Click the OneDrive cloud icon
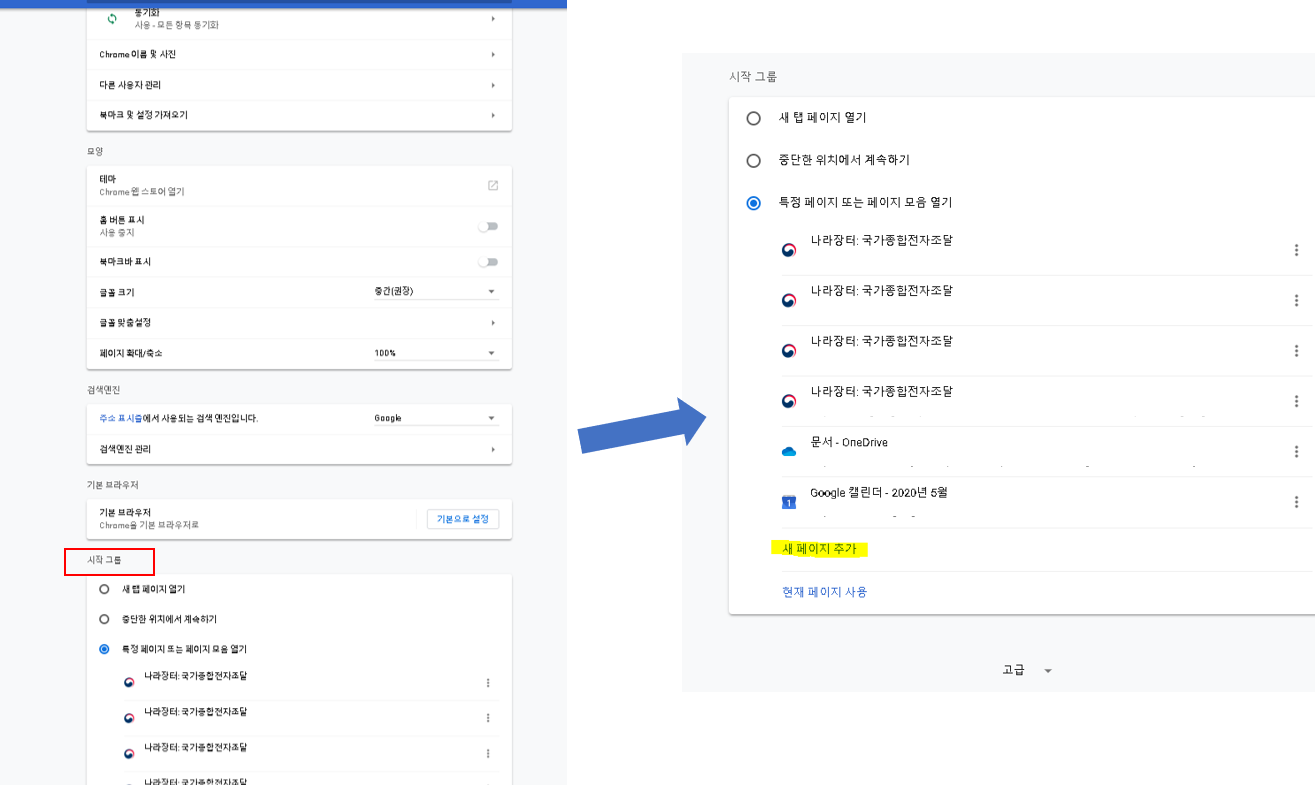 pyautogui.click(x=789, y=452)
